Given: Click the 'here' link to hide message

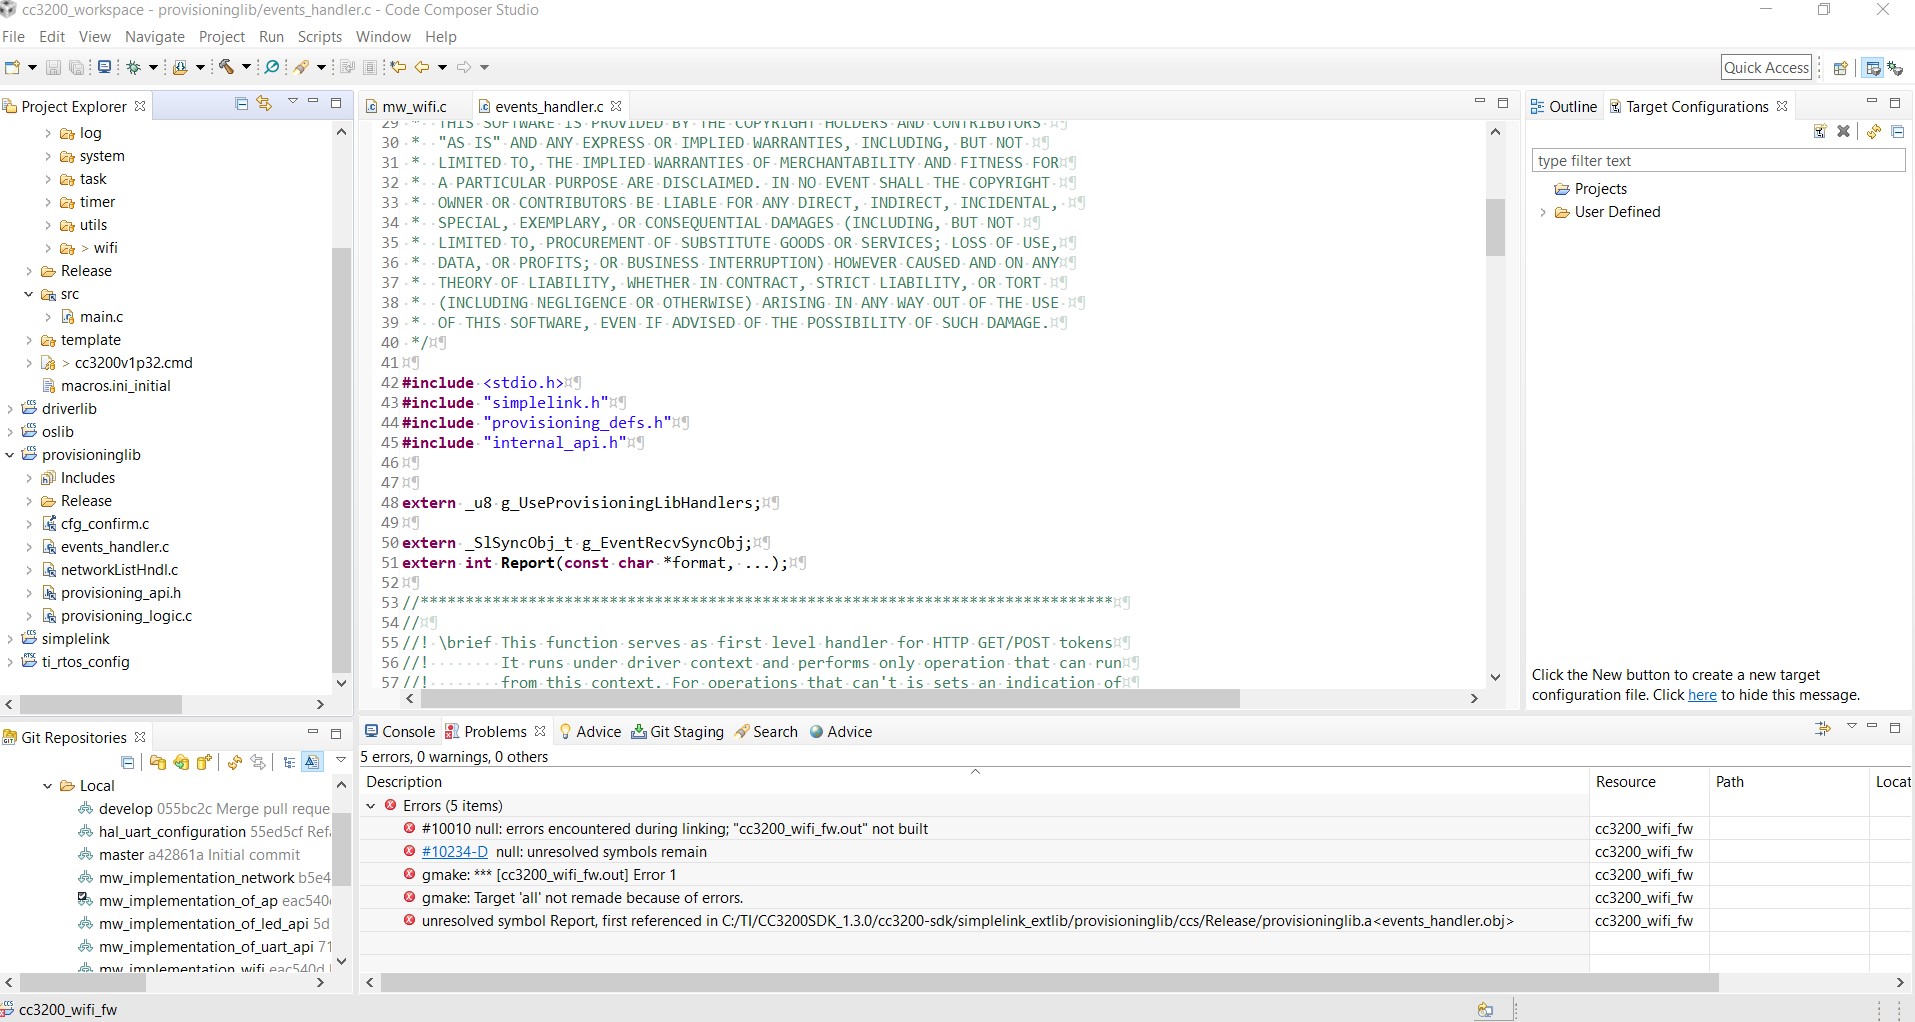Looking at the screenshot, I should (1702, 695).
